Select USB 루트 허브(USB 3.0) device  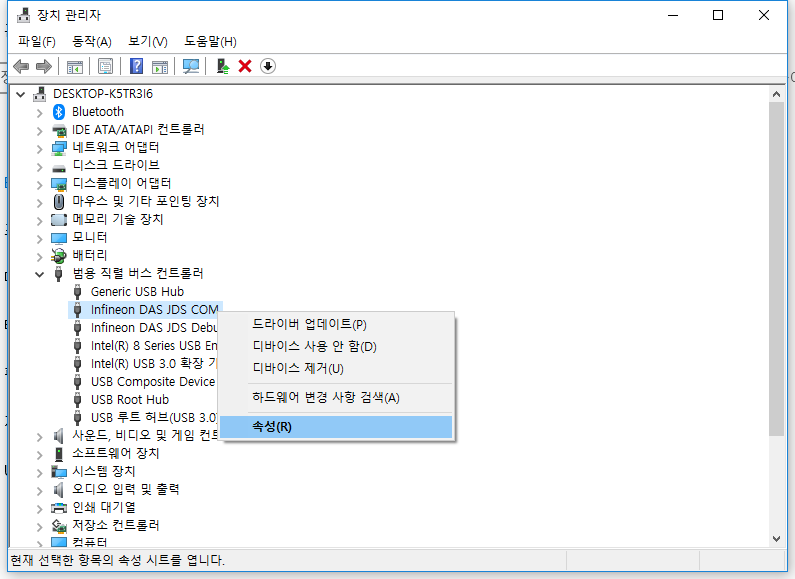154,418
